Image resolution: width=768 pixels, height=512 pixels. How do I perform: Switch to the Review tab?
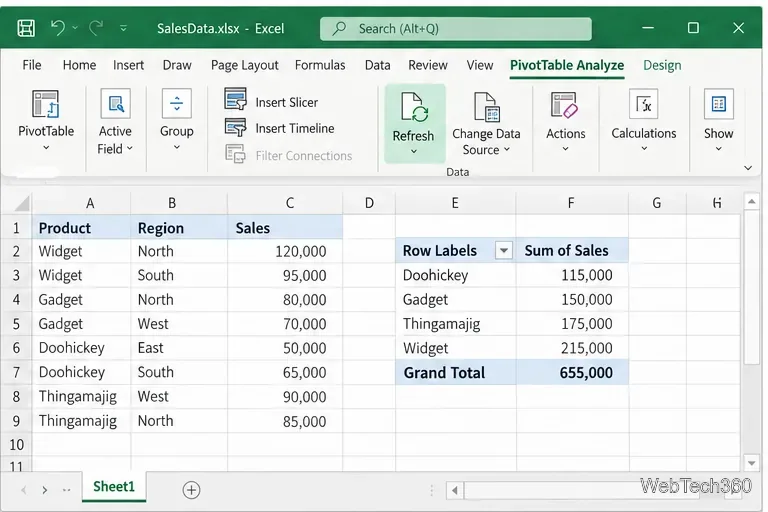(428, 65)
